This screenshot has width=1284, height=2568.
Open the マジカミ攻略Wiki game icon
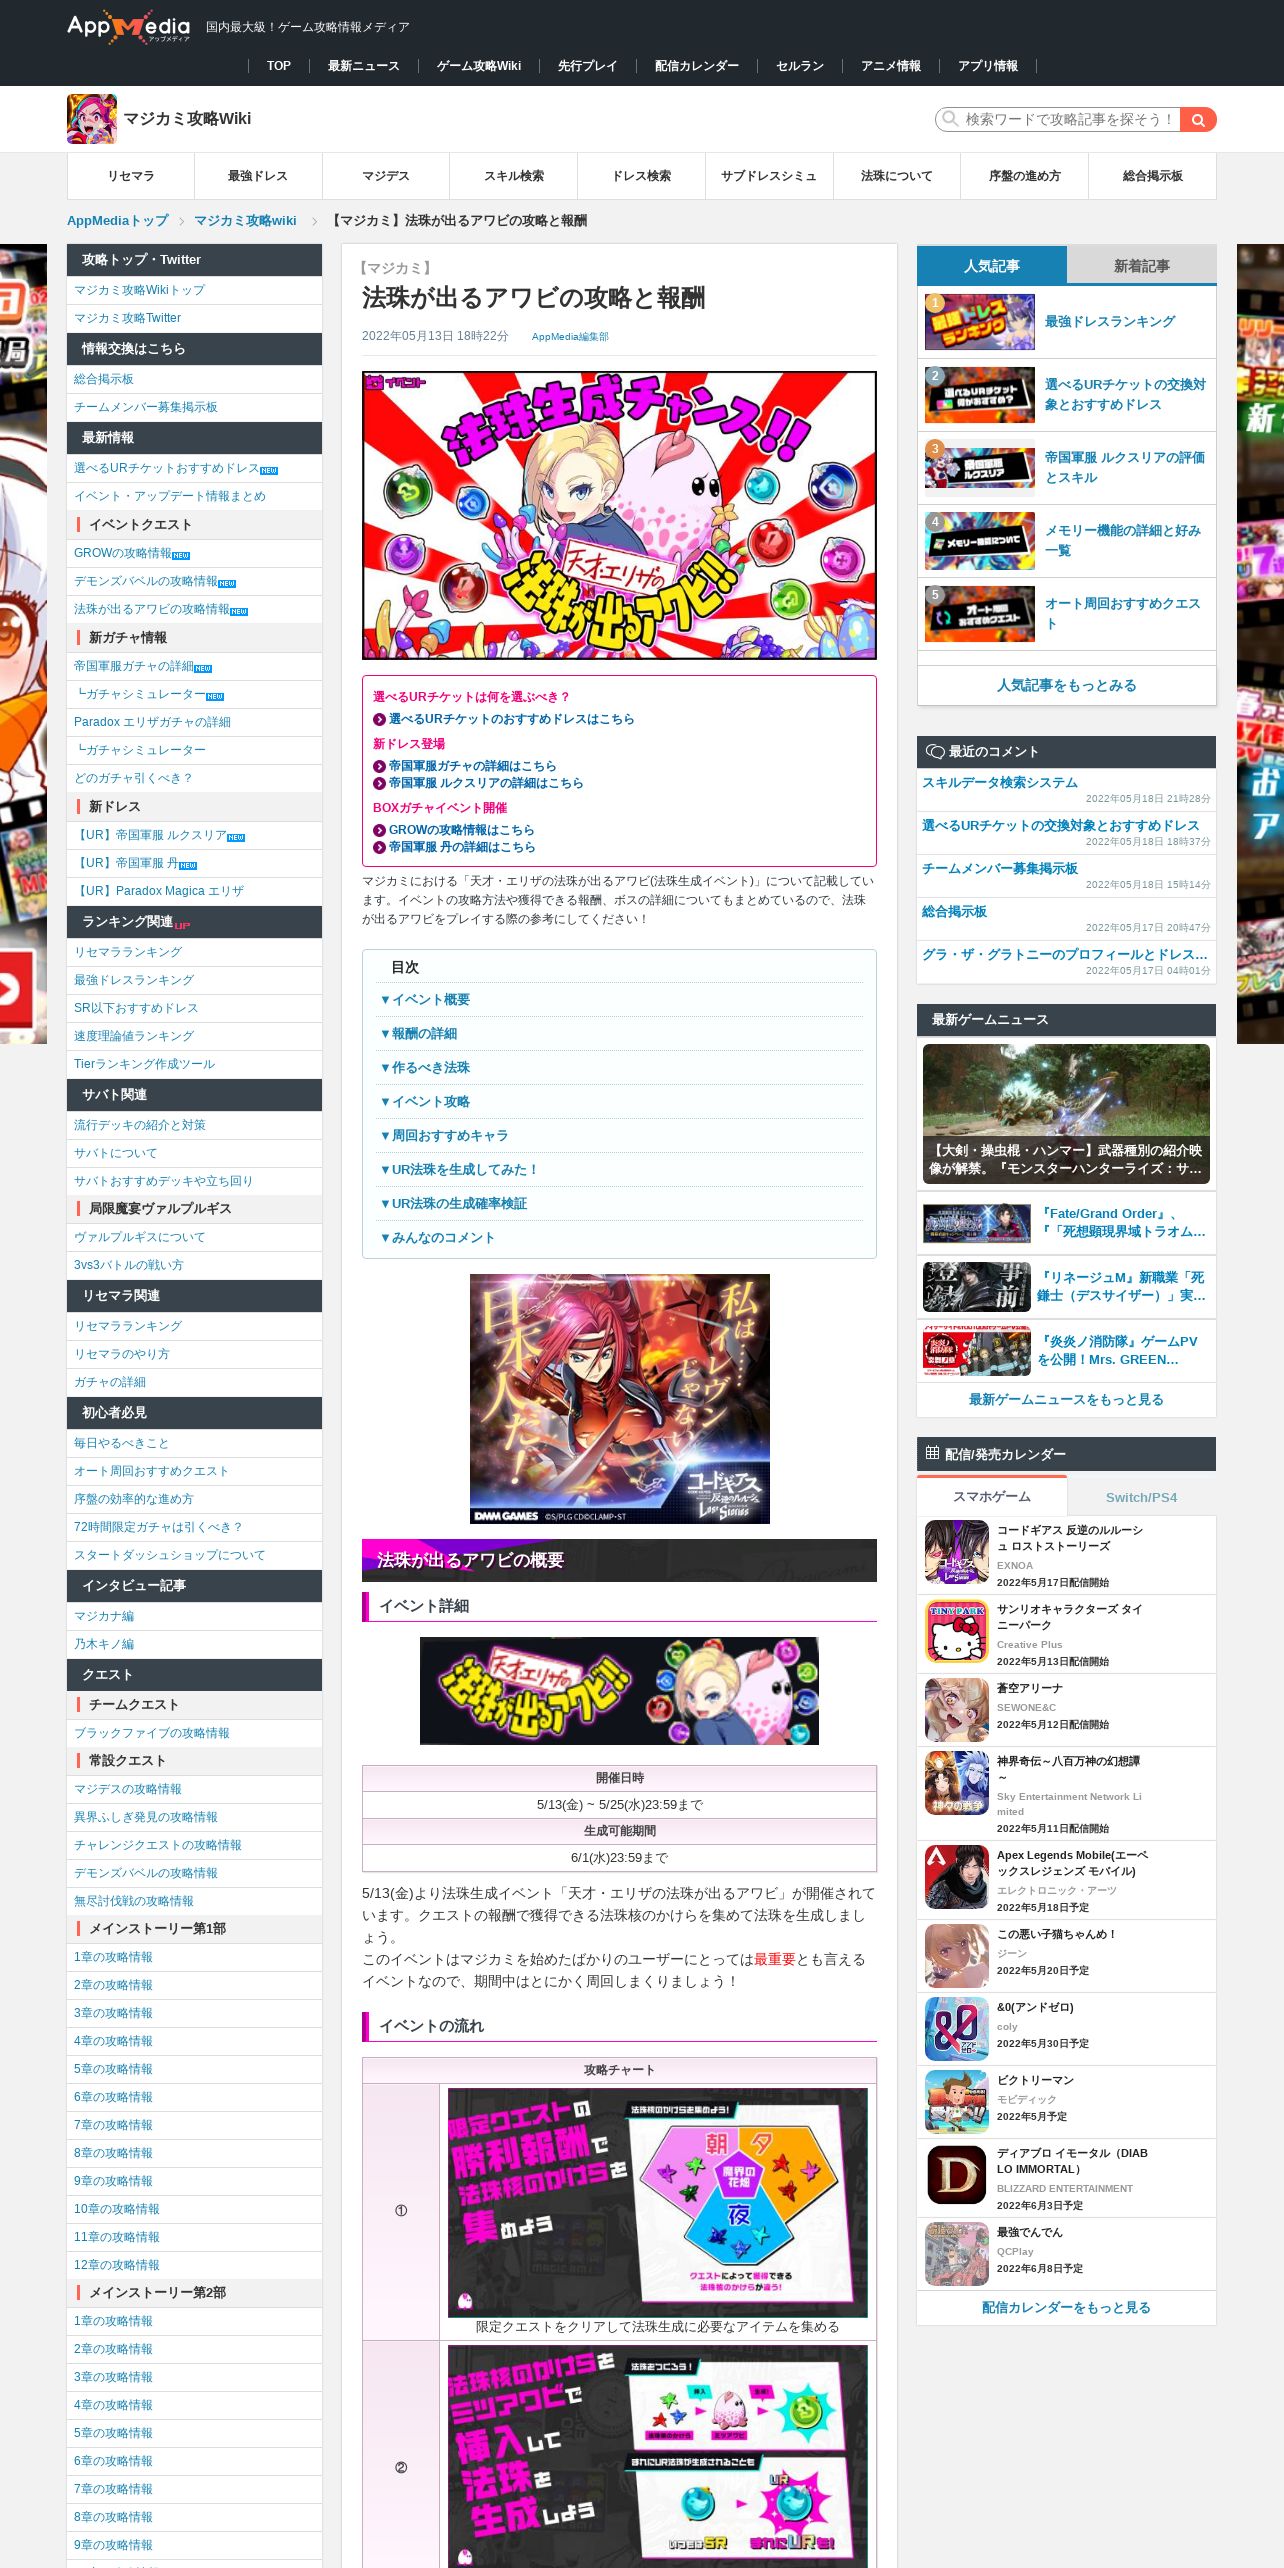tap(92, 119)
